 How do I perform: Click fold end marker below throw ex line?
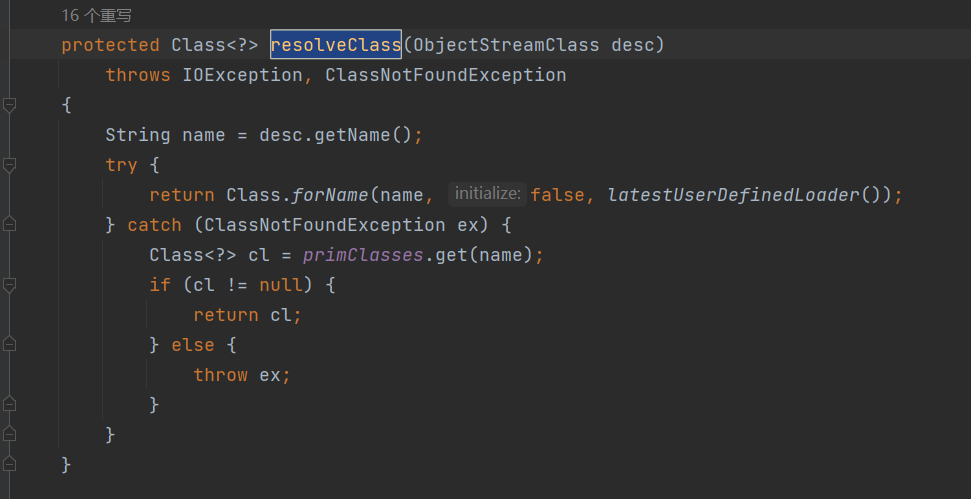tap(9, 405)
